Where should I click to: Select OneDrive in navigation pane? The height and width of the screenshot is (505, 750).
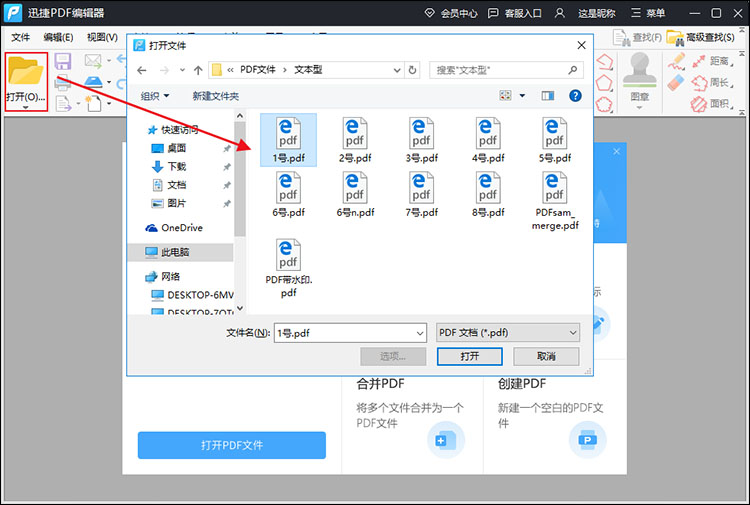click(x=174, y=228)
